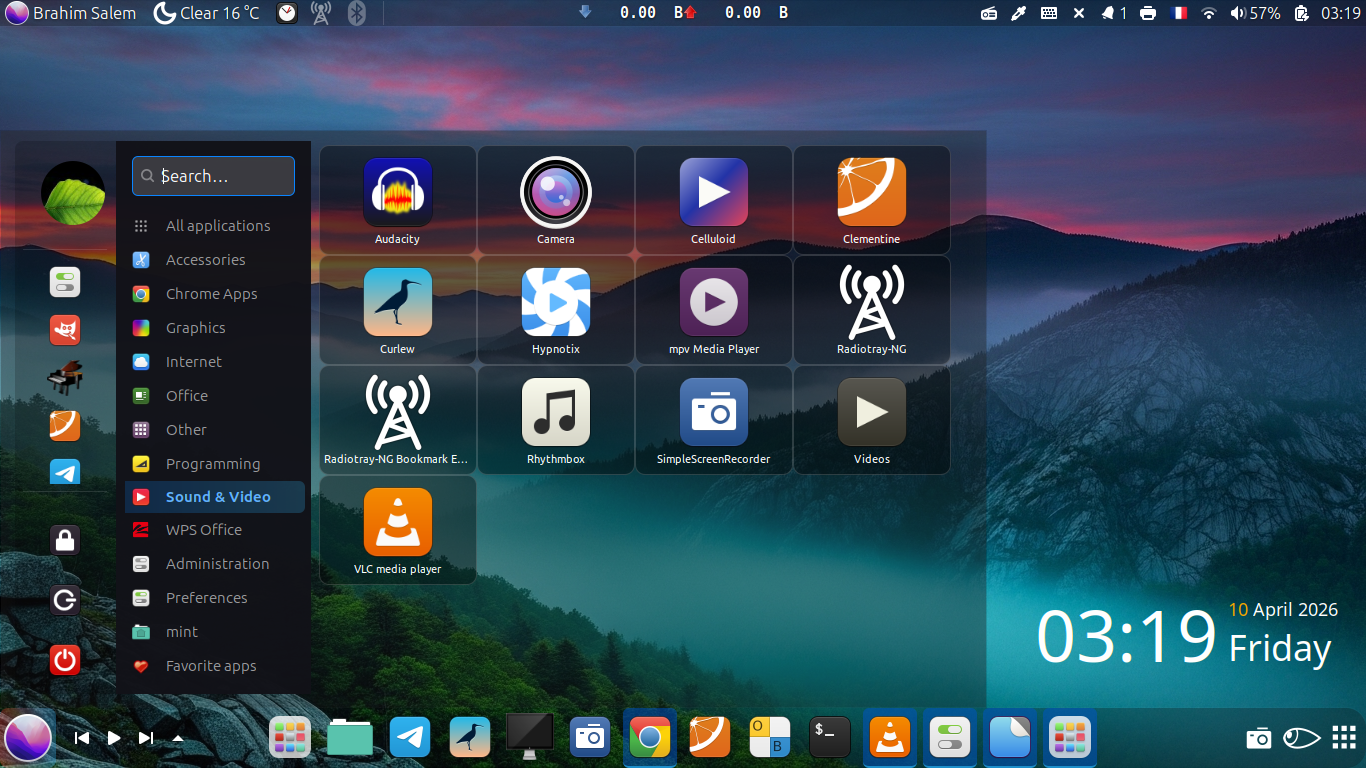The width and height of the screenshot is (1366, 768).
Task: Expand the media player up arrow
Action: 178,738
